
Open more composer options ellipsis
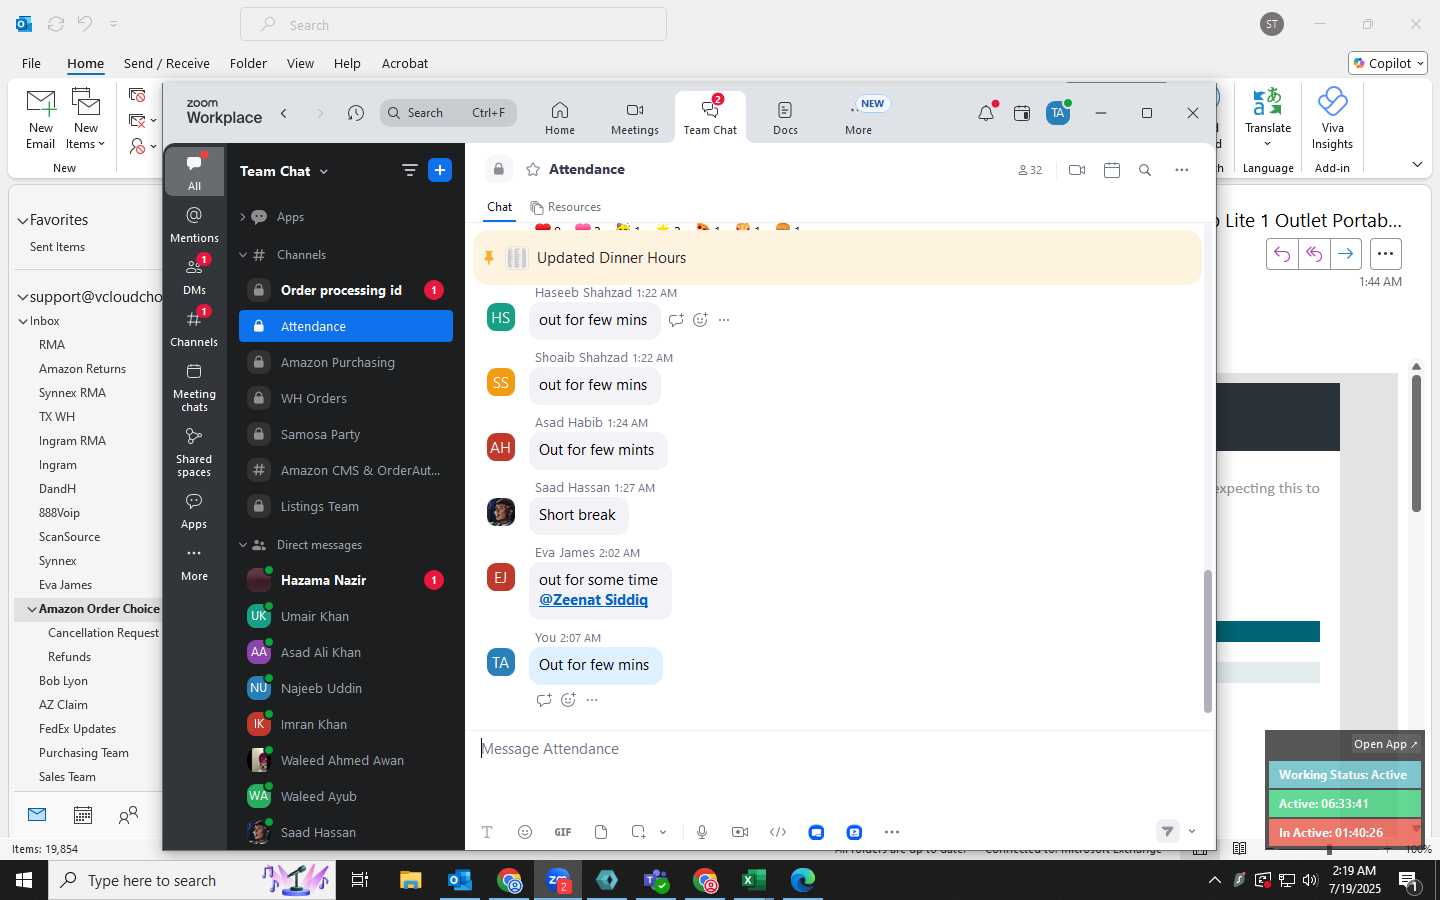tap(892, 832)
